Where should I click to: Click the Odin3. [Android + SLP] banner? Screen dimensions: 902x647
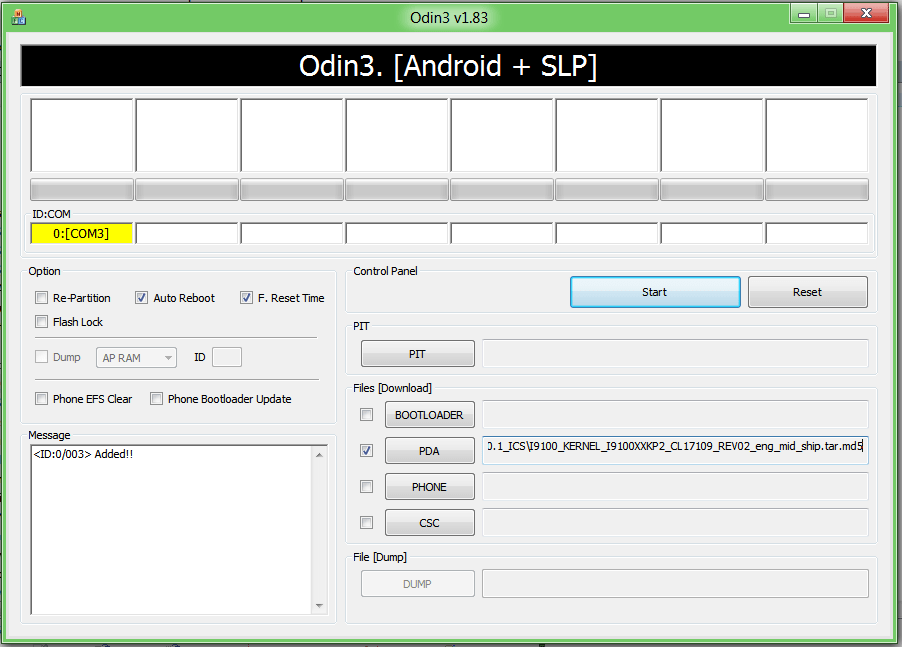click(x=448, y=66)
